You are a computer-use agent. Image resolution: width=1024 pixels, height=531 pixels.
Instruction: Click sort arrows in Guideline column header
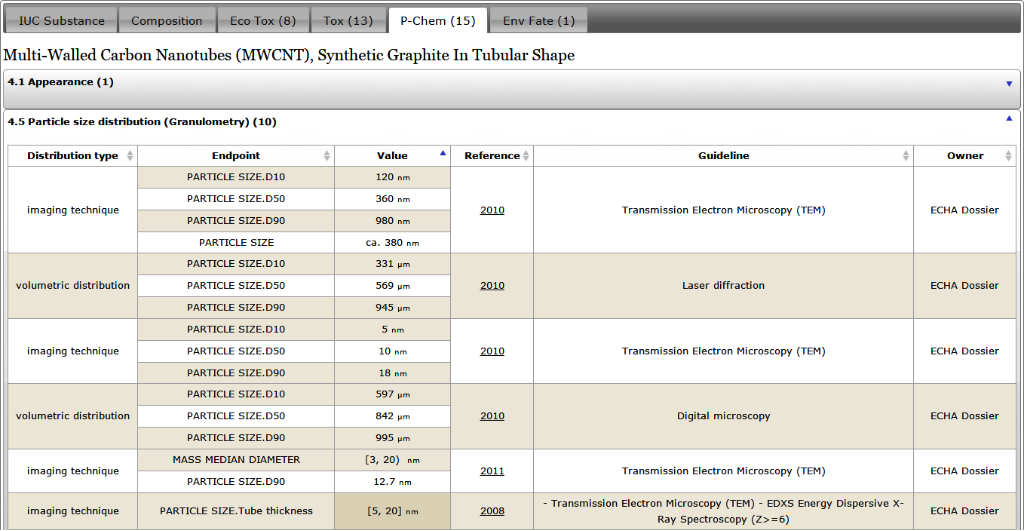[x=905, y=156]
